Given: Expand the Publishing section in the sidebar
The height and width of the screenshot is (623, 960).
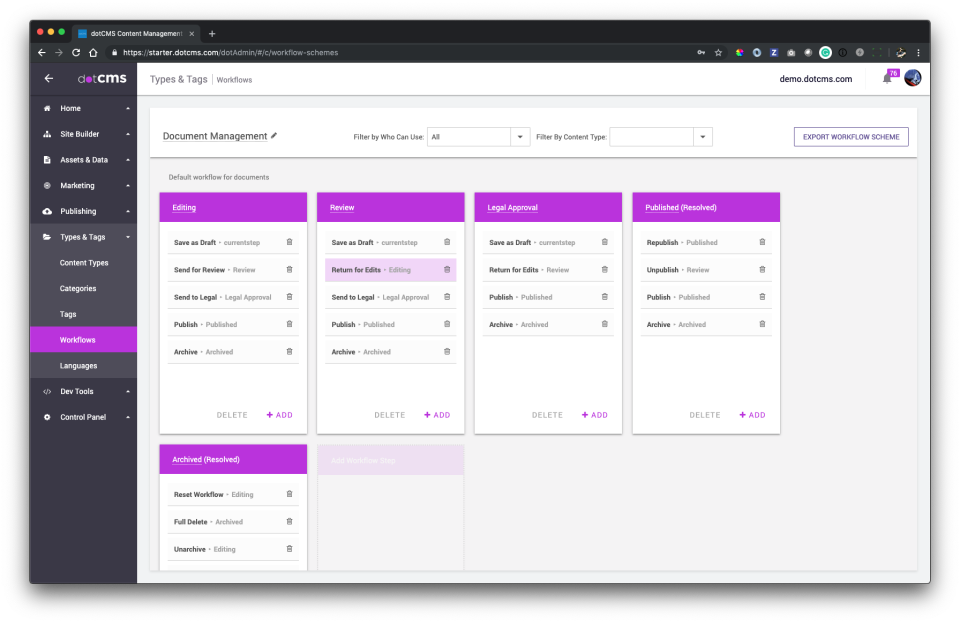Looking at the screenshot, I should pos(84,211).
